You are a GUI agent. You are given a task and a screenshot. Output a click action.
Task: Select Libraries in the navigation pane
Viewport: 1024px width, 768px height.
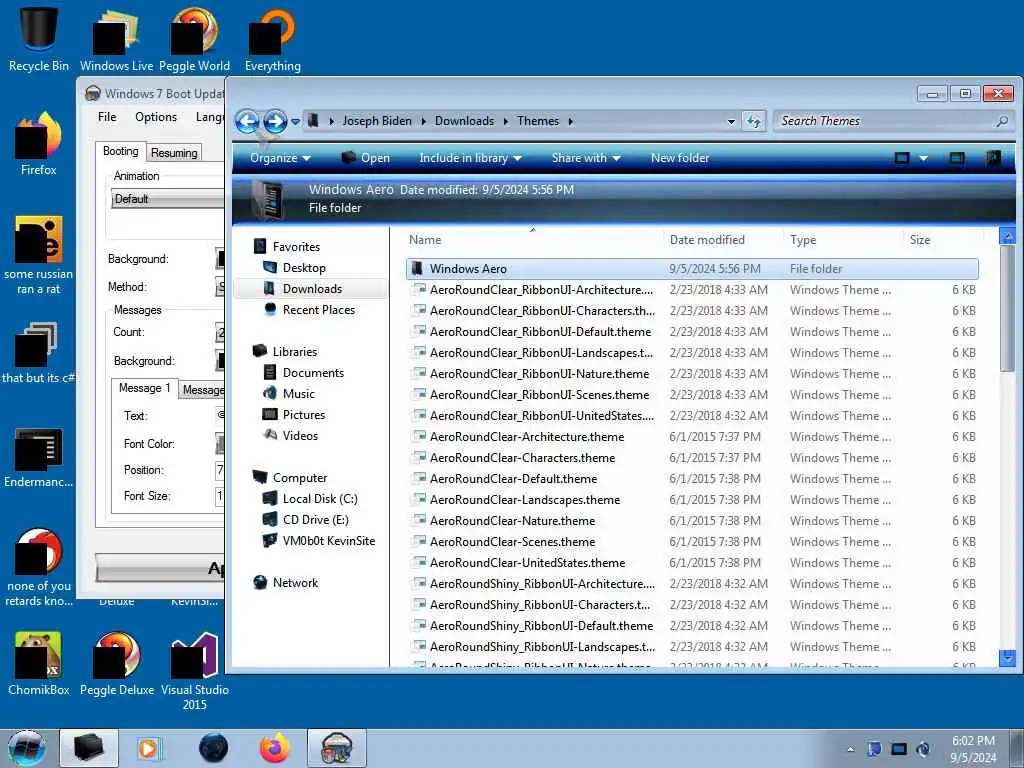[295, 351]
